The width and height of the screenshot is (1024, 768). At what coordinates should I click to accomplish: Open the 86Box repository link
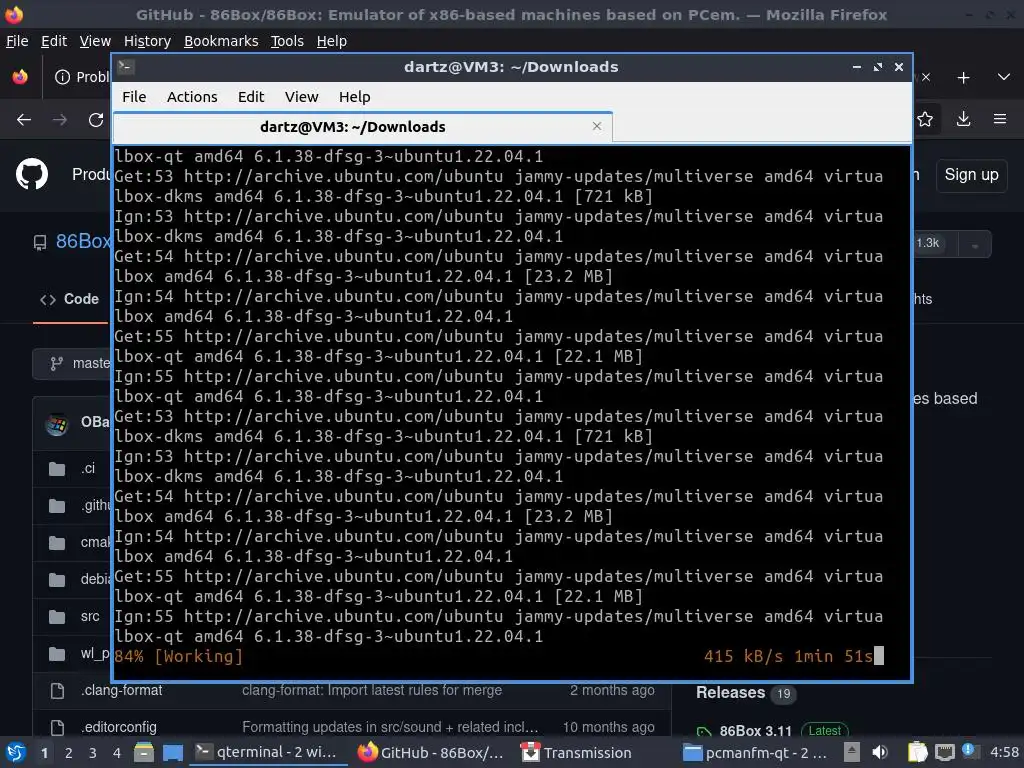[84, 242]
